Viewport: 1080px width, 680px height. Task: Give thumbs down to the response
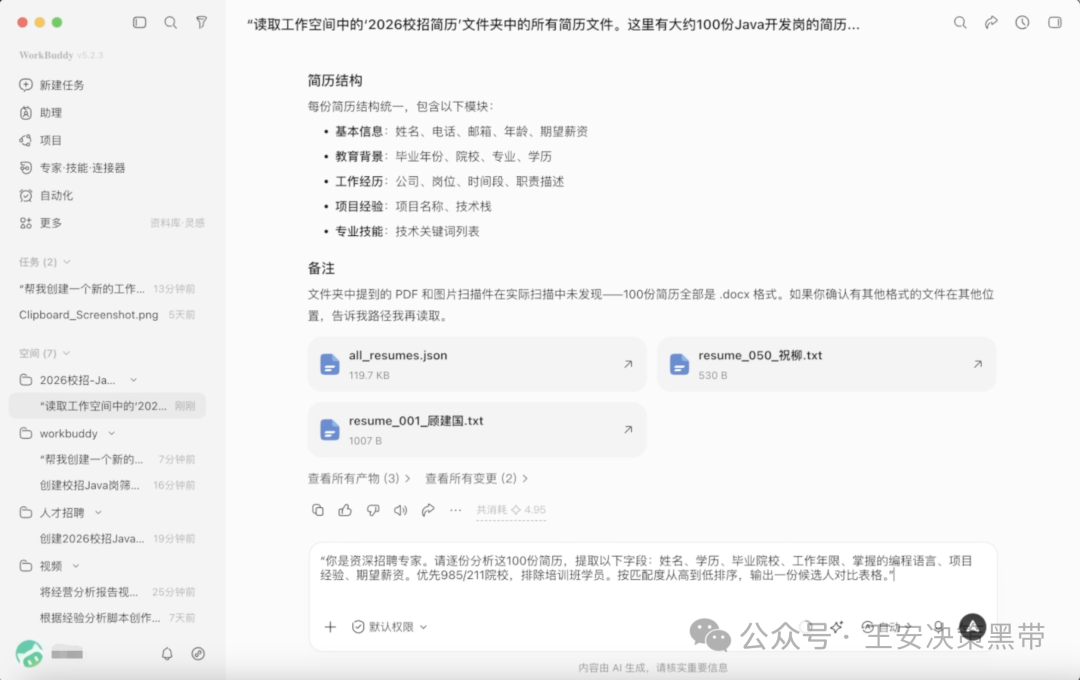point(373,510)
